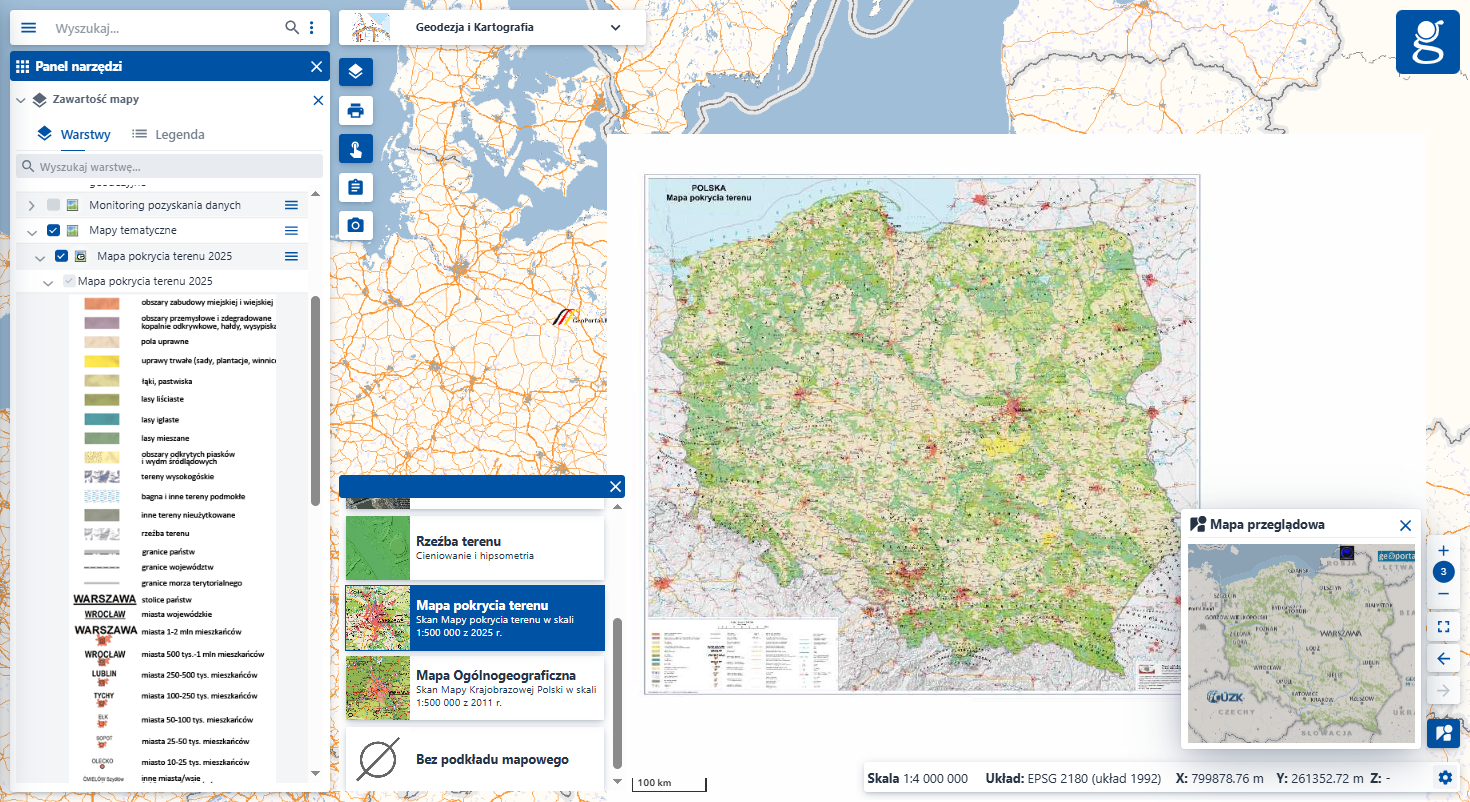Click the pola uprawne legend color swatch

pyautogui.click(x=100, y=340)
